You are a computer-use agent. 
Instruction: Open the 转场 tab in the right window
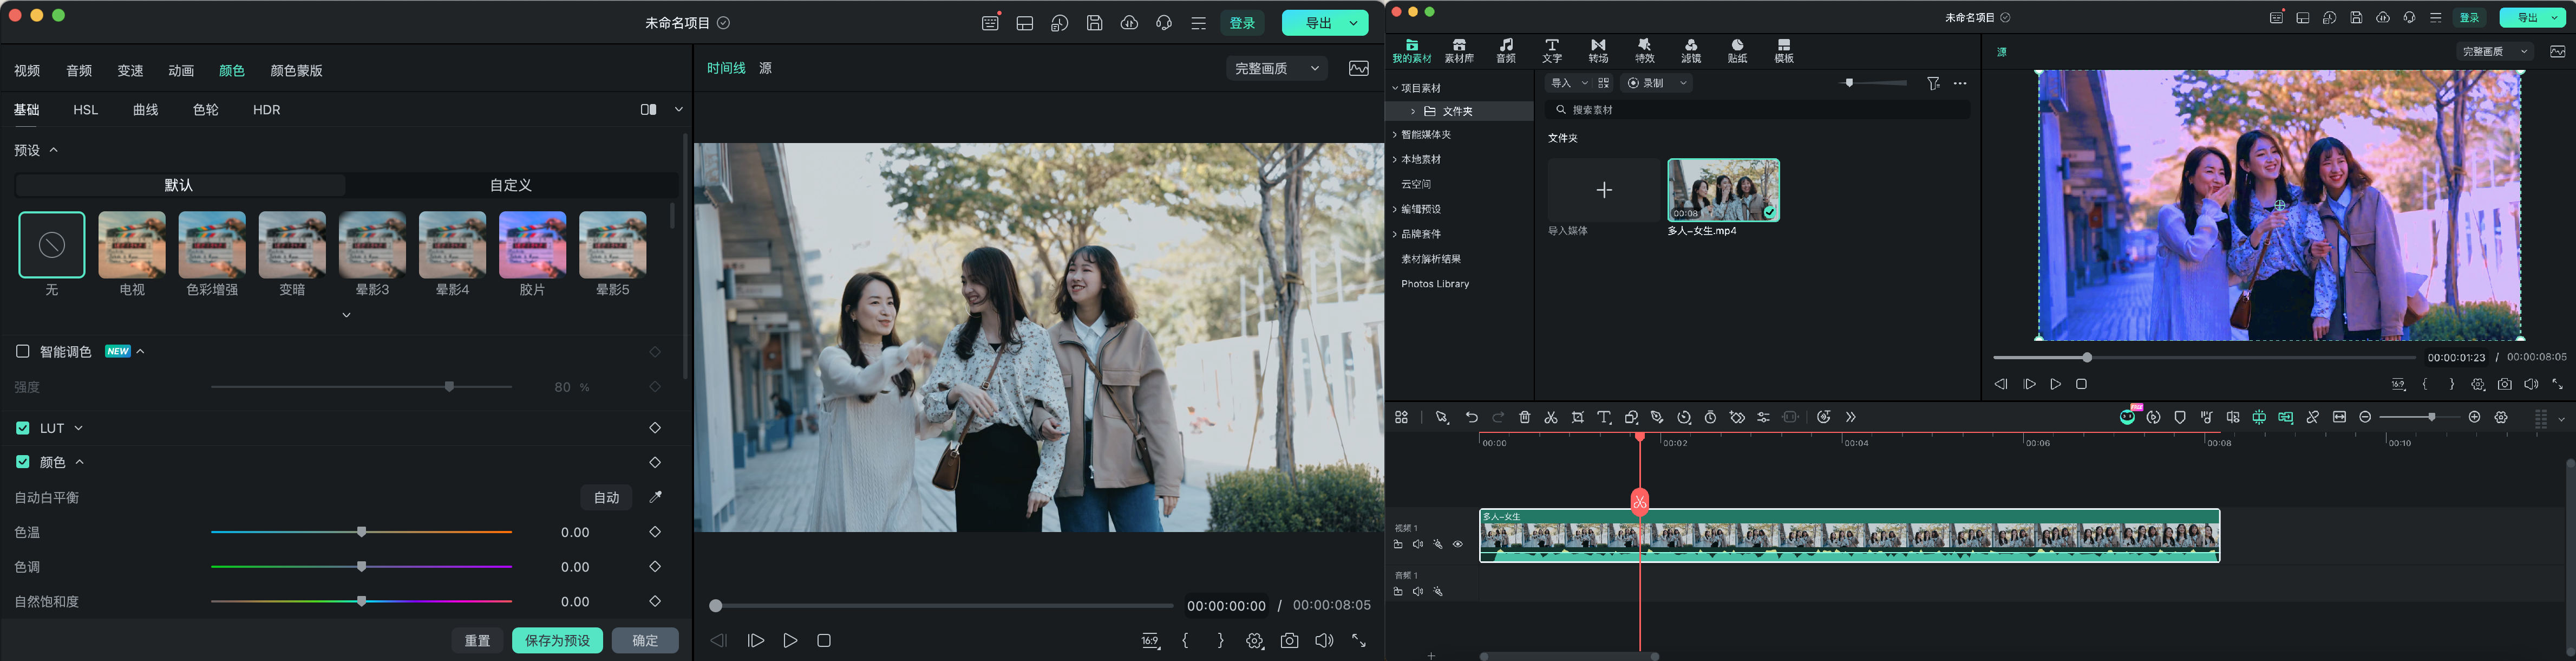1598,51
